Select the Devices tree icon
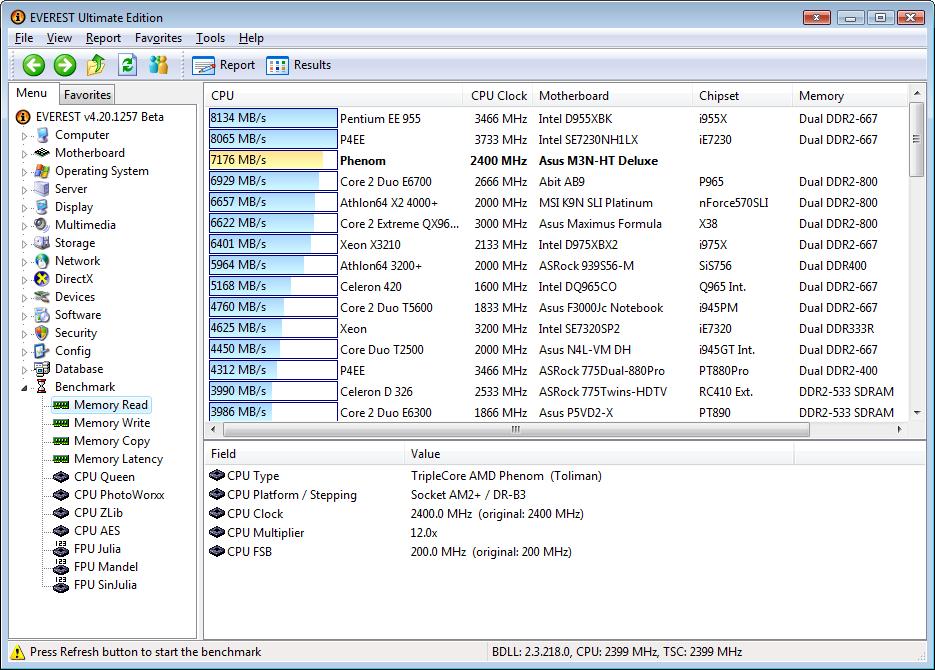Viewport: 935px width, 670px height. point(42,297)
